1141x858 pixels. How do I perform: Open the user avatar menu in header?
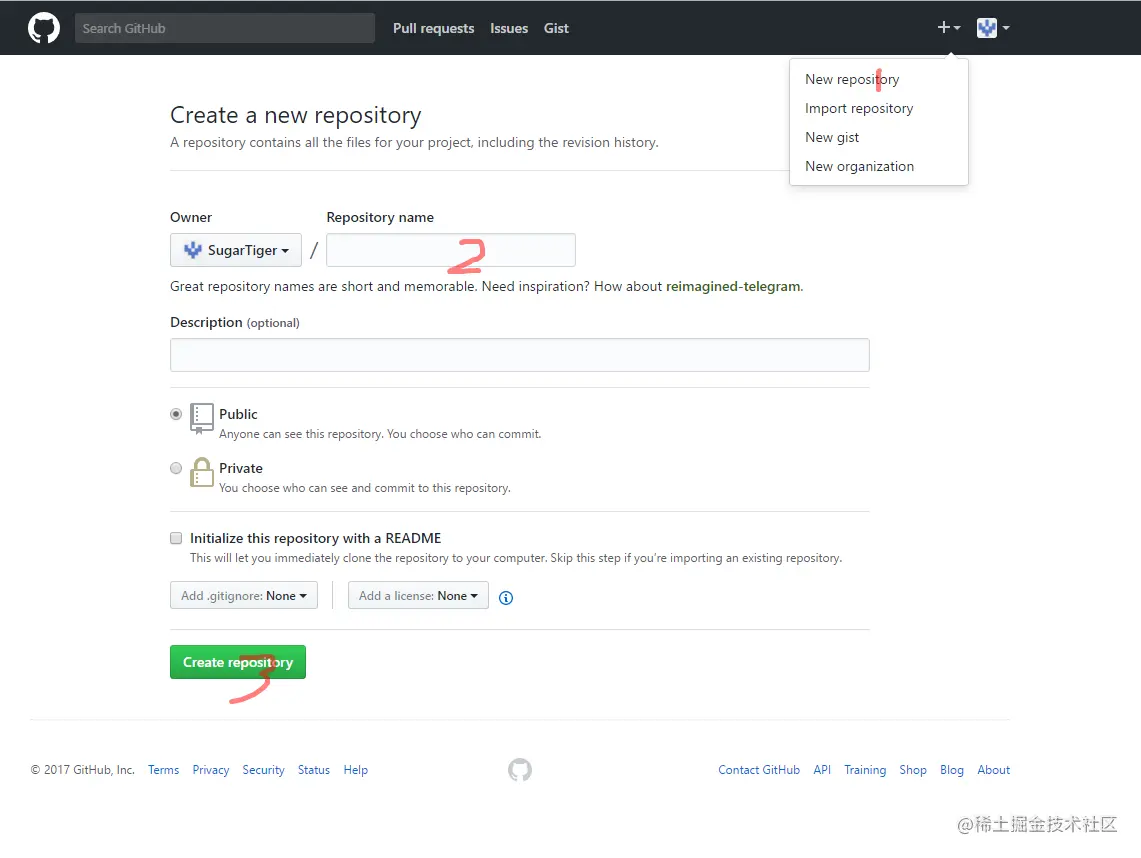pyautogui.click(x=993, y=28)
